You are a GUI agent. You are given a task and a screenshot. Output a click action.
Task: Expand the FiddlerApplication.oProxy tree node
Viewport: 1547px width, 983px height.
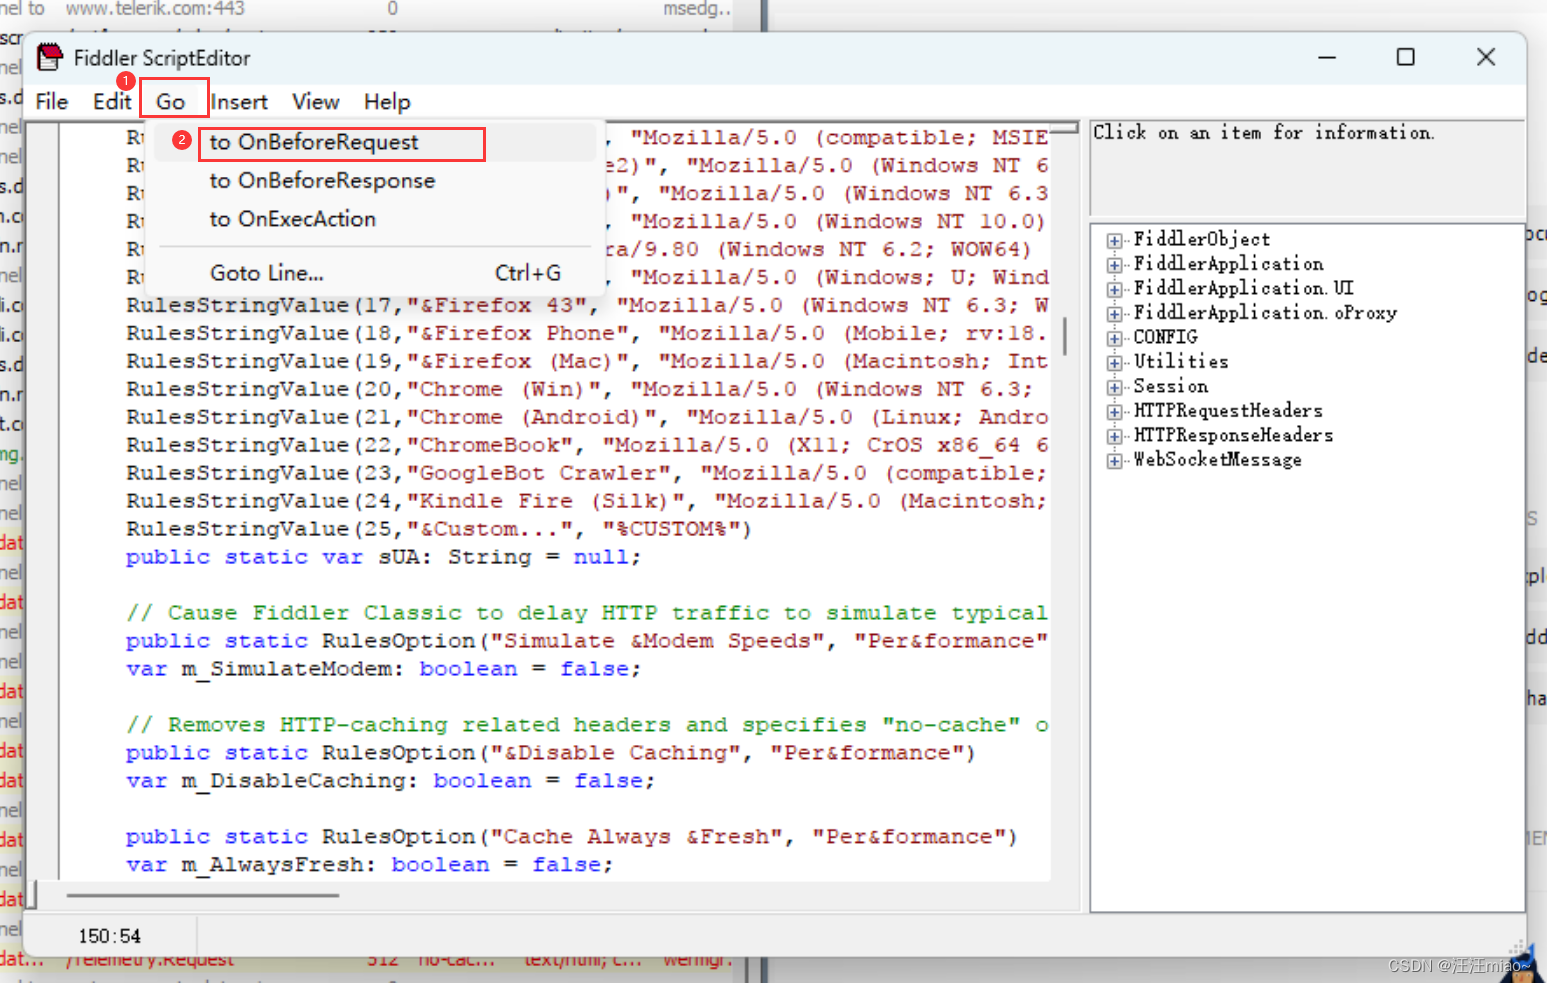click(1114, 314)
